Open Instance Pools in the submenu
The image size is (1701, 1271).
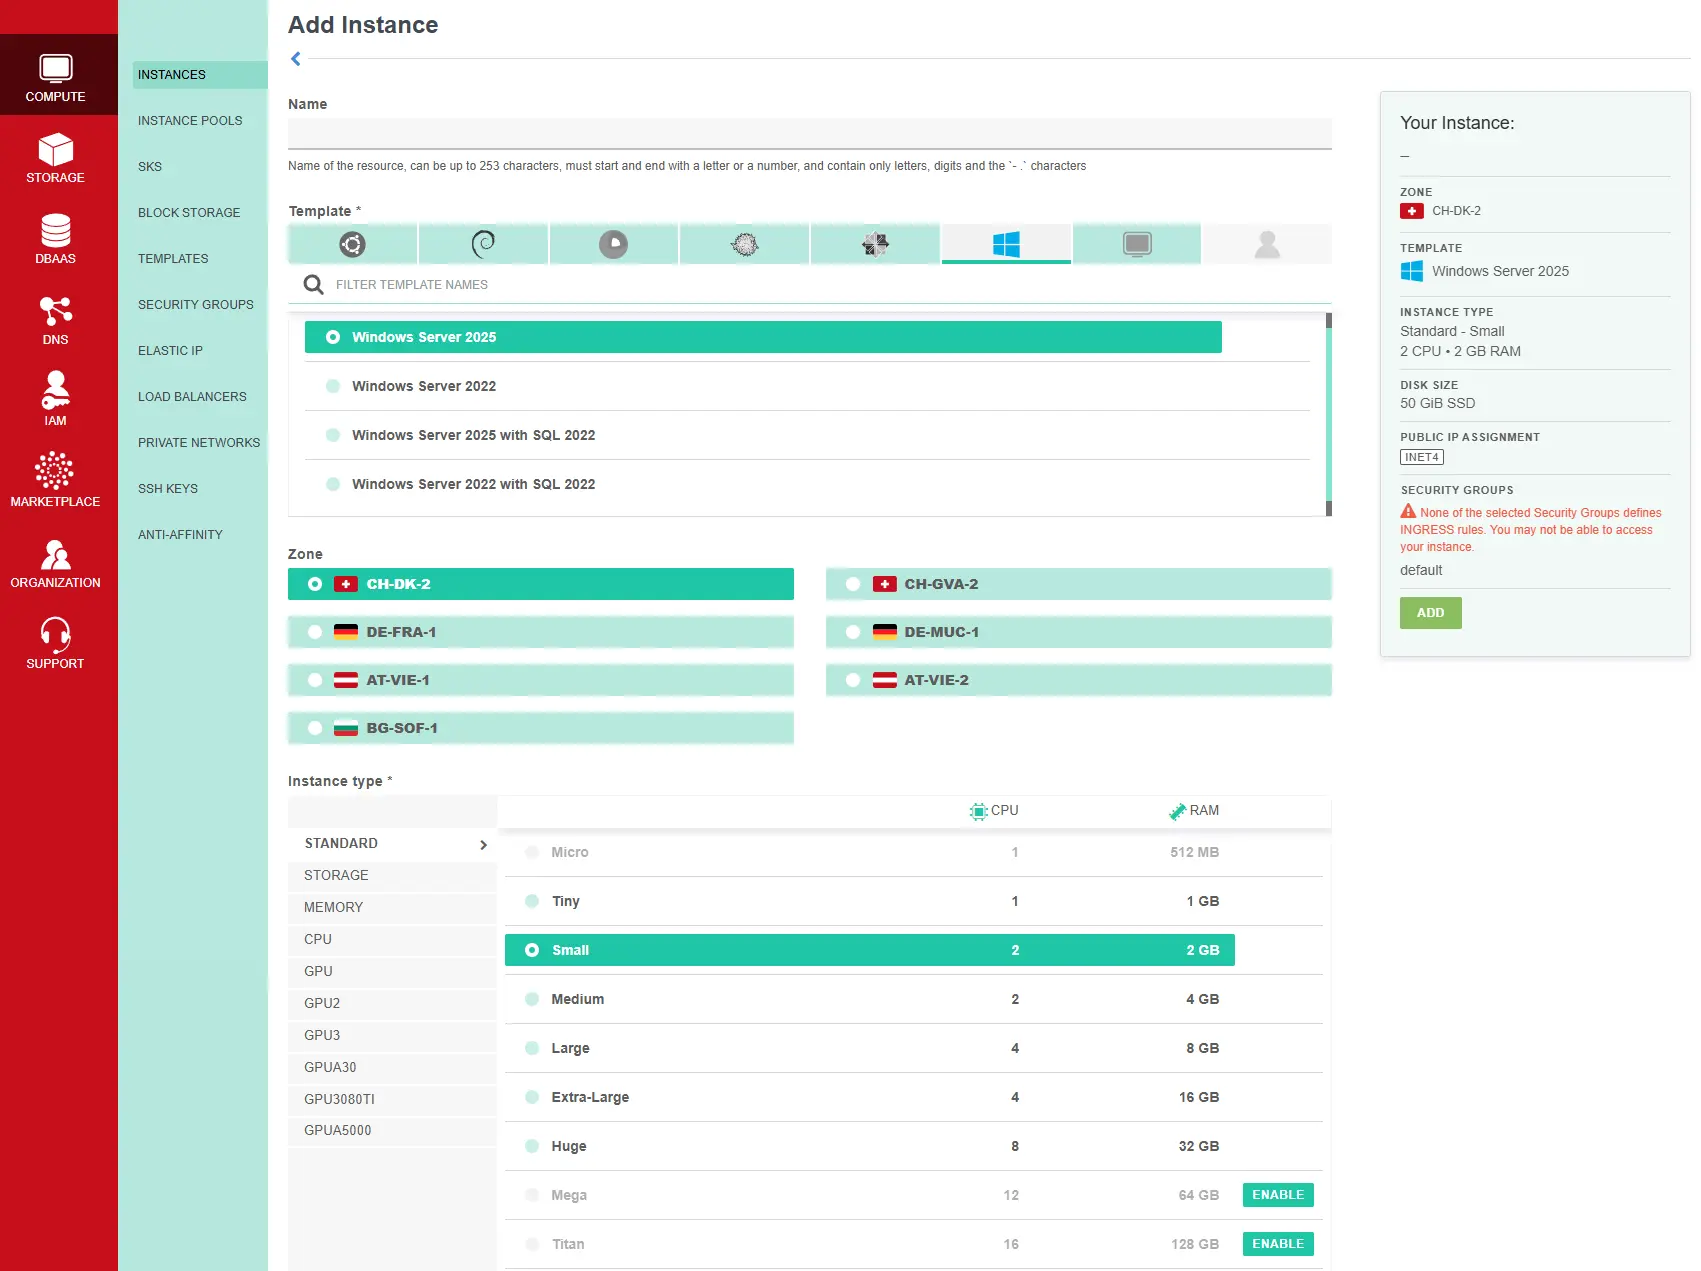coord(190,121)
